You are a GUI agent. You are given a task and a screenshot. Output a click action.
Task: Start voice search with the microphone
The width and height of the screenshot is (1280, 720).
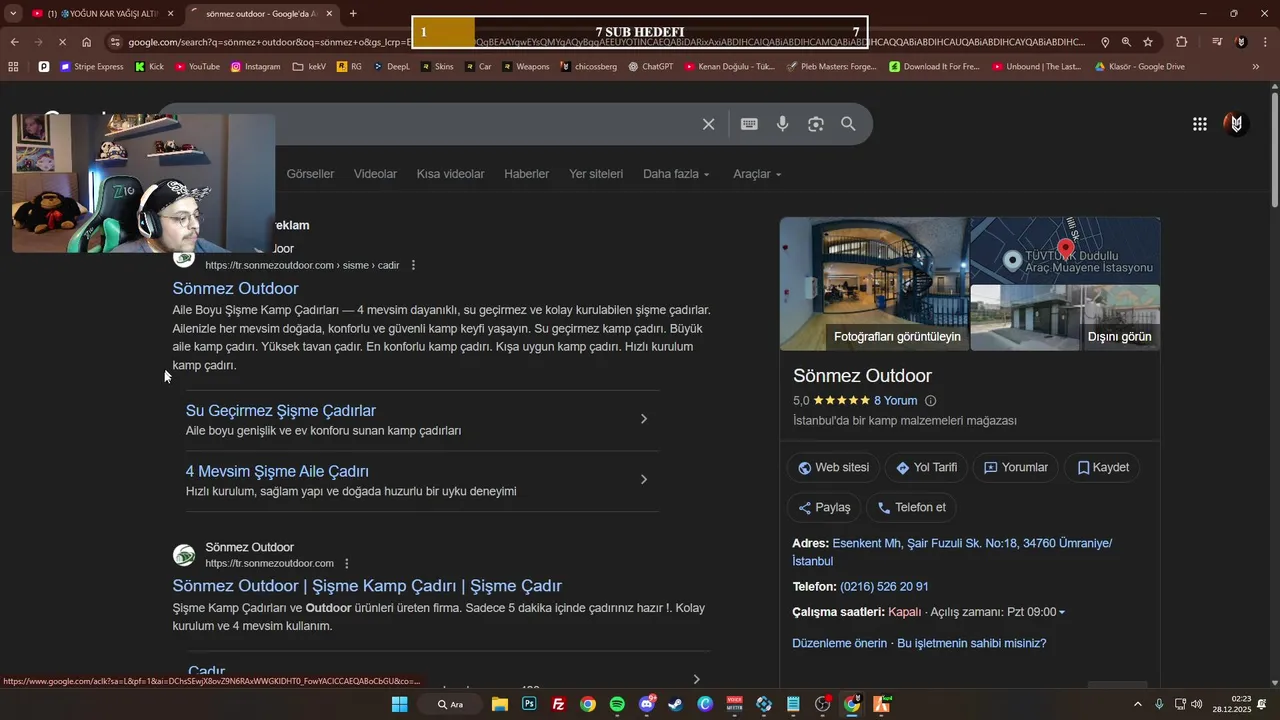pyautogui.click(x=783, y=124)
